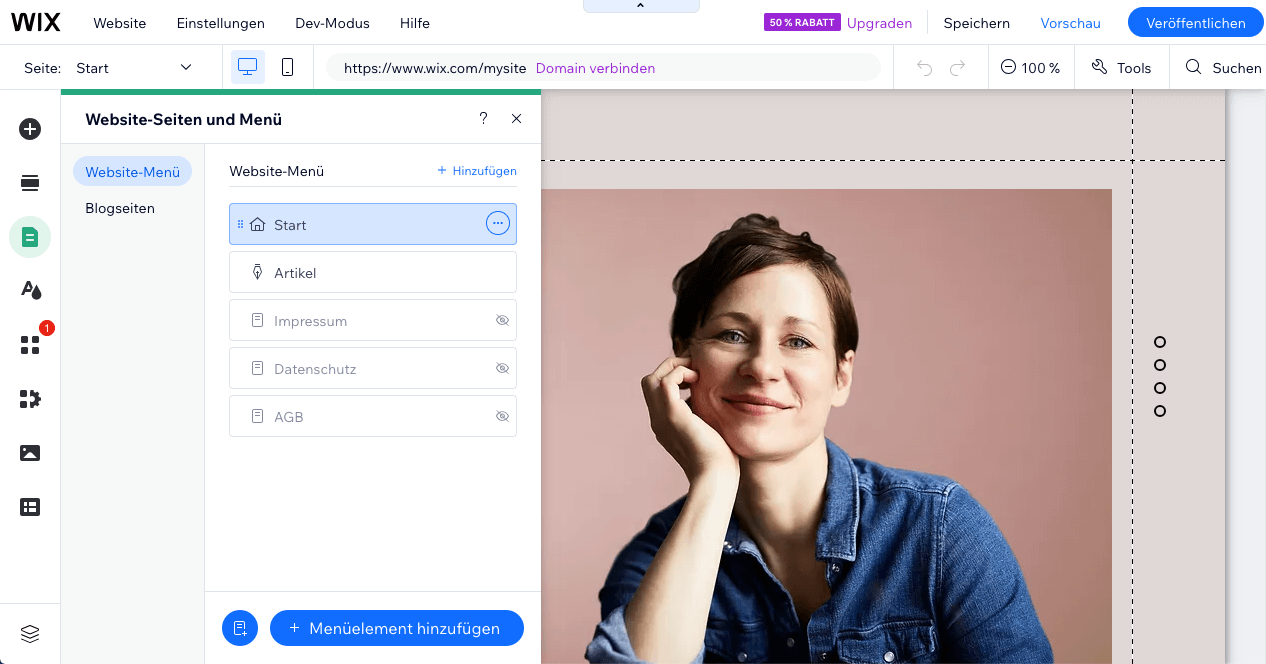Image resolution: width=1266 pixels, height=664 pixels.
Task: Click Domain verbinden link
Action: pyautogui.click(x=595, y=68)
